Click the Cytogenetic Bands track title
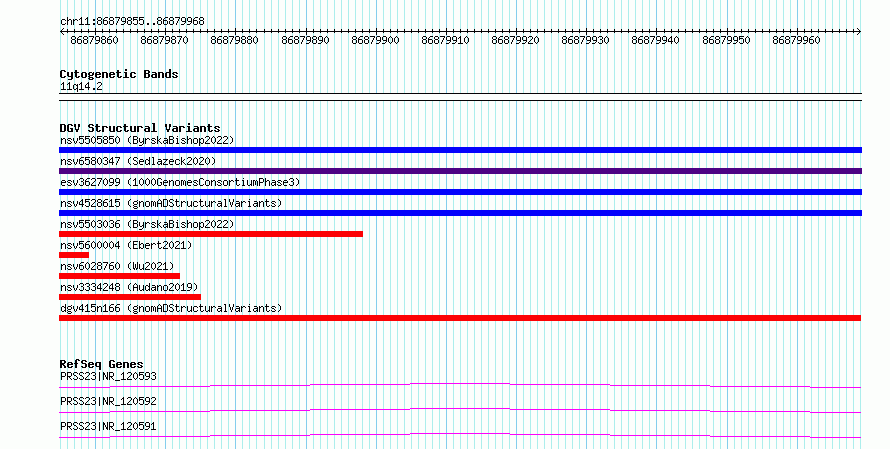 click(119, 74)
